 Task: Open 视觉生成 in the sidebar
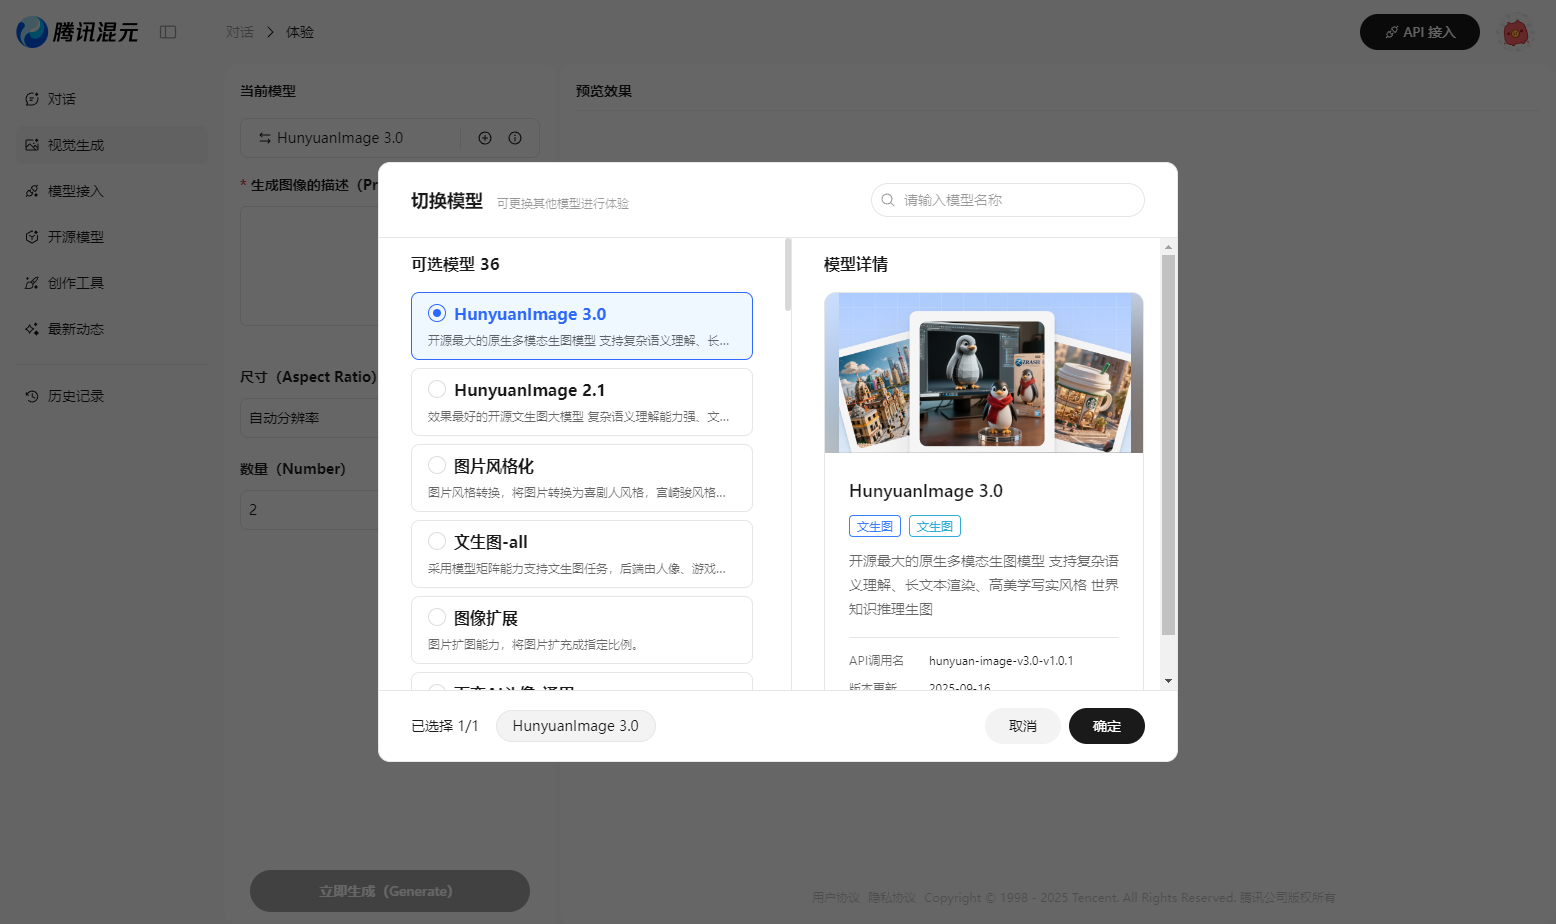coord(112,145)
